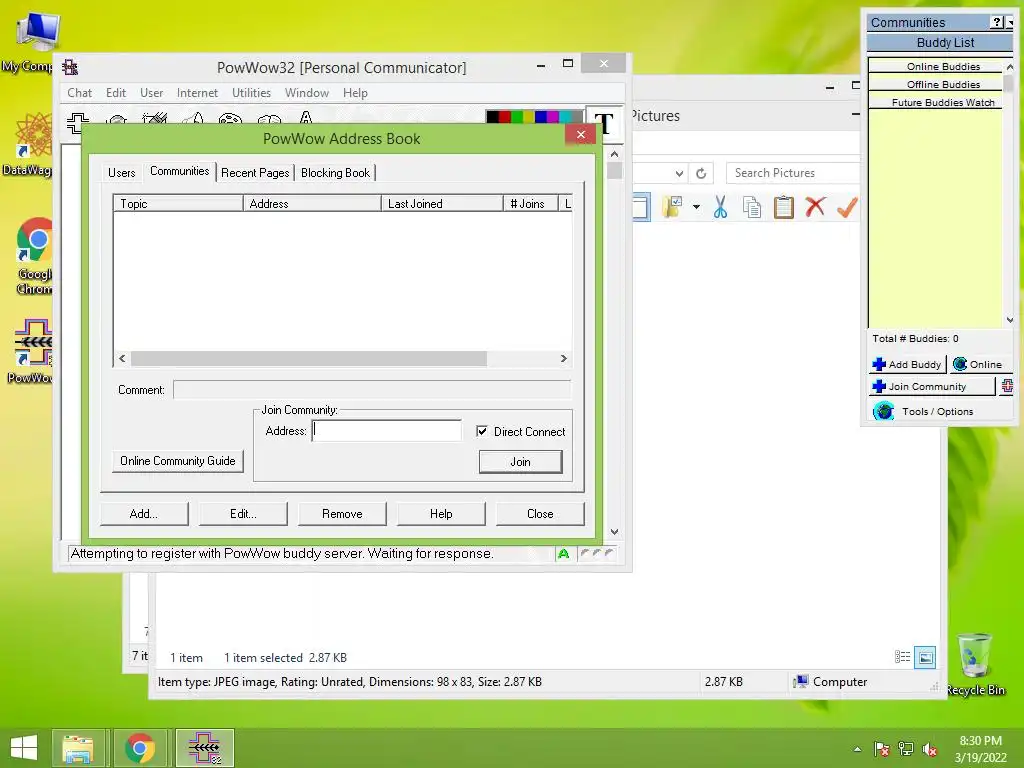This screenshot has width=1024, height=768.
Task: Open the Utilities menu
Action: [251, 93]
